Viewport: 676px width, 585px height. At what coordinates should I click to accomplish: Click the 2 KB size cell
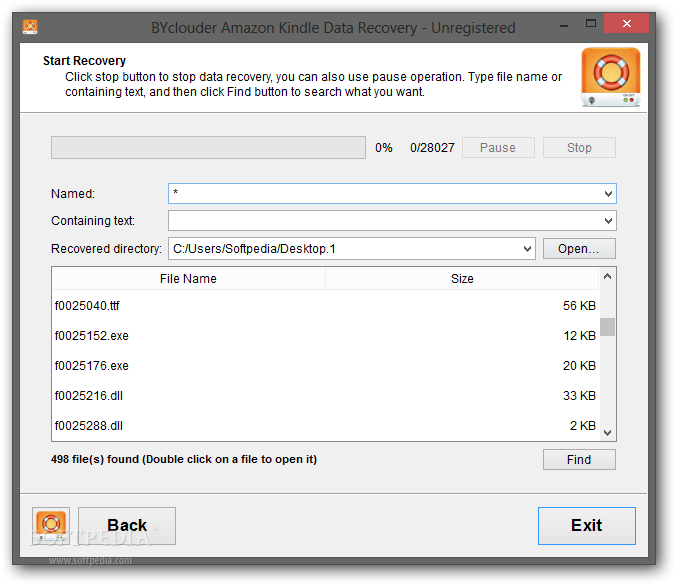click(582, 426)
